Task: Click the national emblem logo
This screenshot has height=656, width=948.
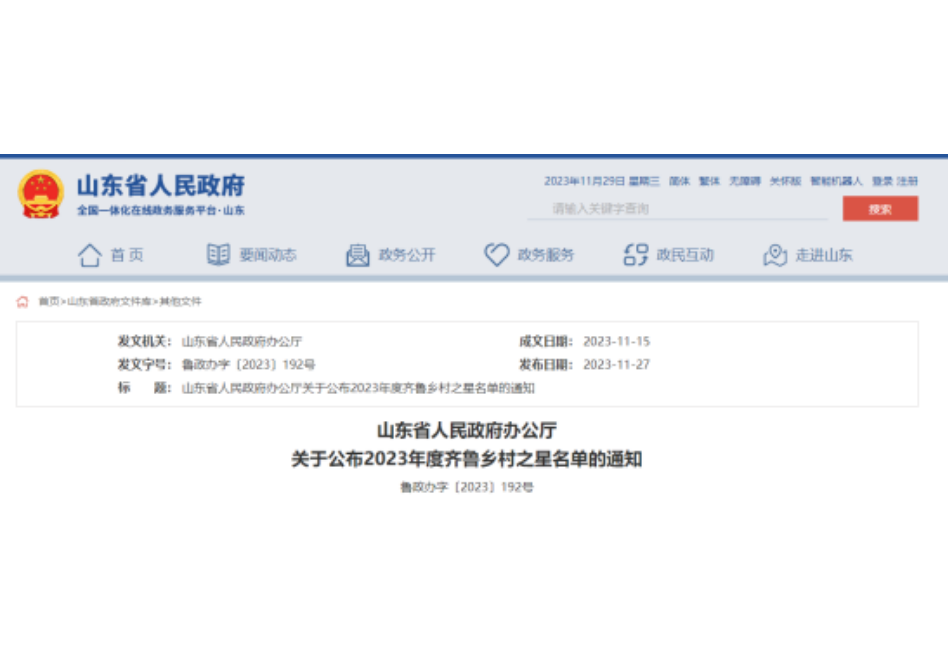Action: (40, 194)
